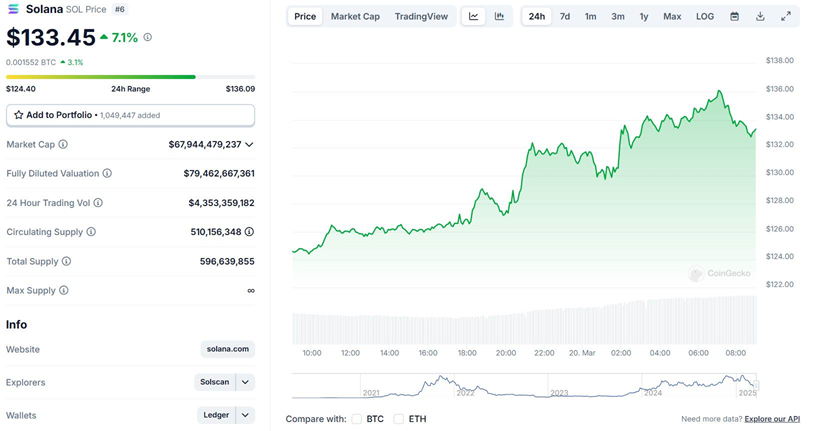Open the Solscan explorers dropdown arrow
This screenshot has height=431, width=813.
tap(246, 382)
